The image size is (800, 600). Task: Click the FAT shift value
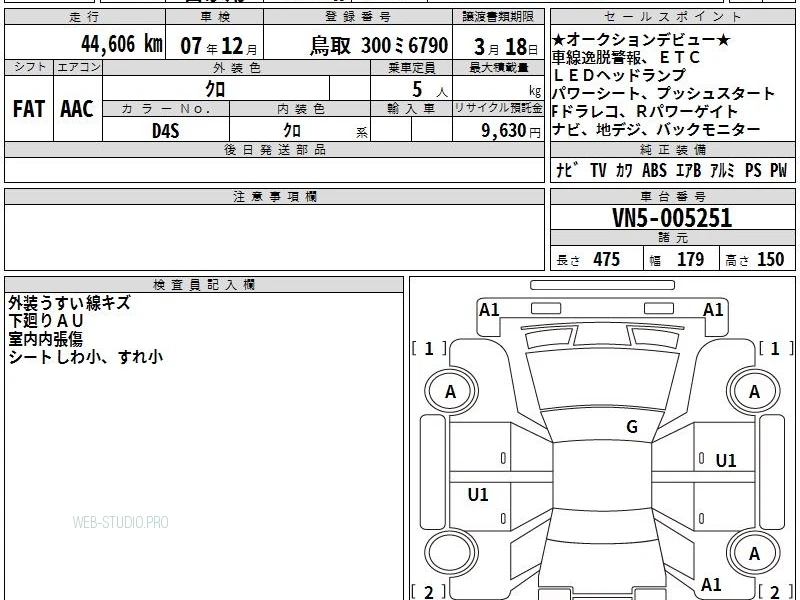click(x=29, y=109)
